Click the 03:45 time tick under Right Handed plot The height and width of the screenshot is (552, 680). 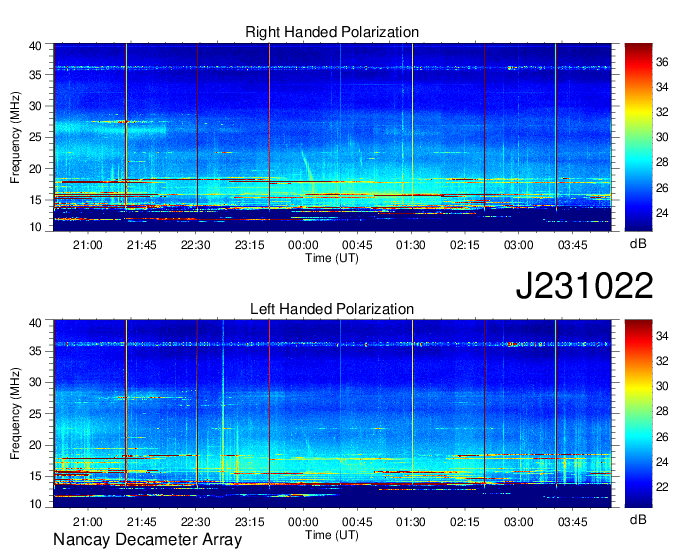coord(572,245)
